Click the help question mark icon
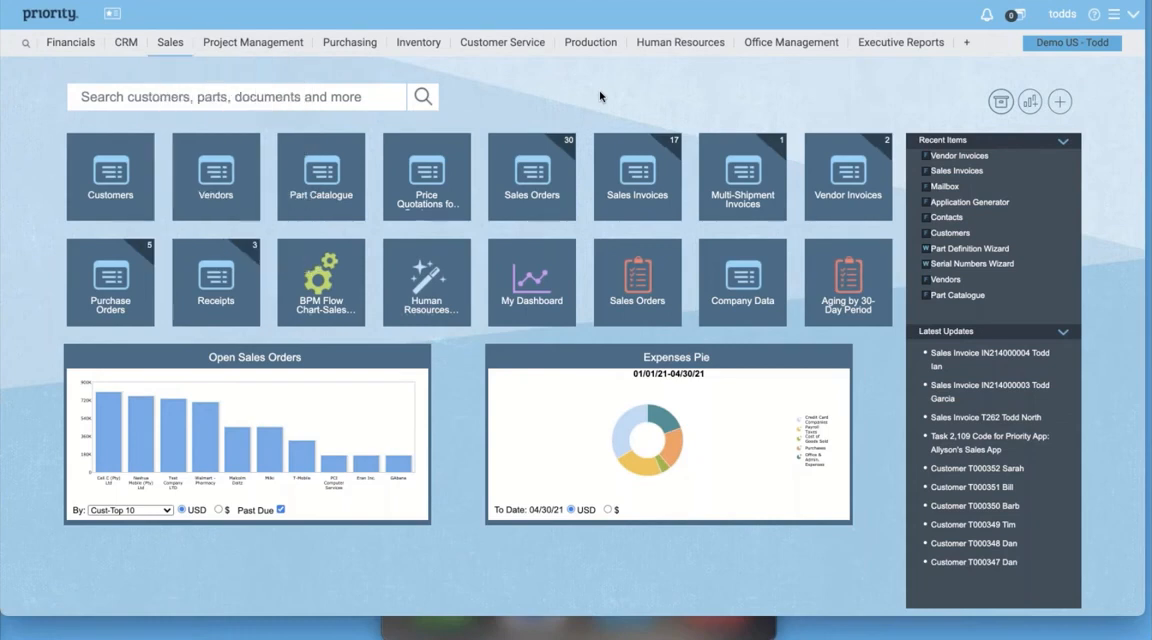Viewport: 1152px width, 640px height. (x=1094, y=14)
